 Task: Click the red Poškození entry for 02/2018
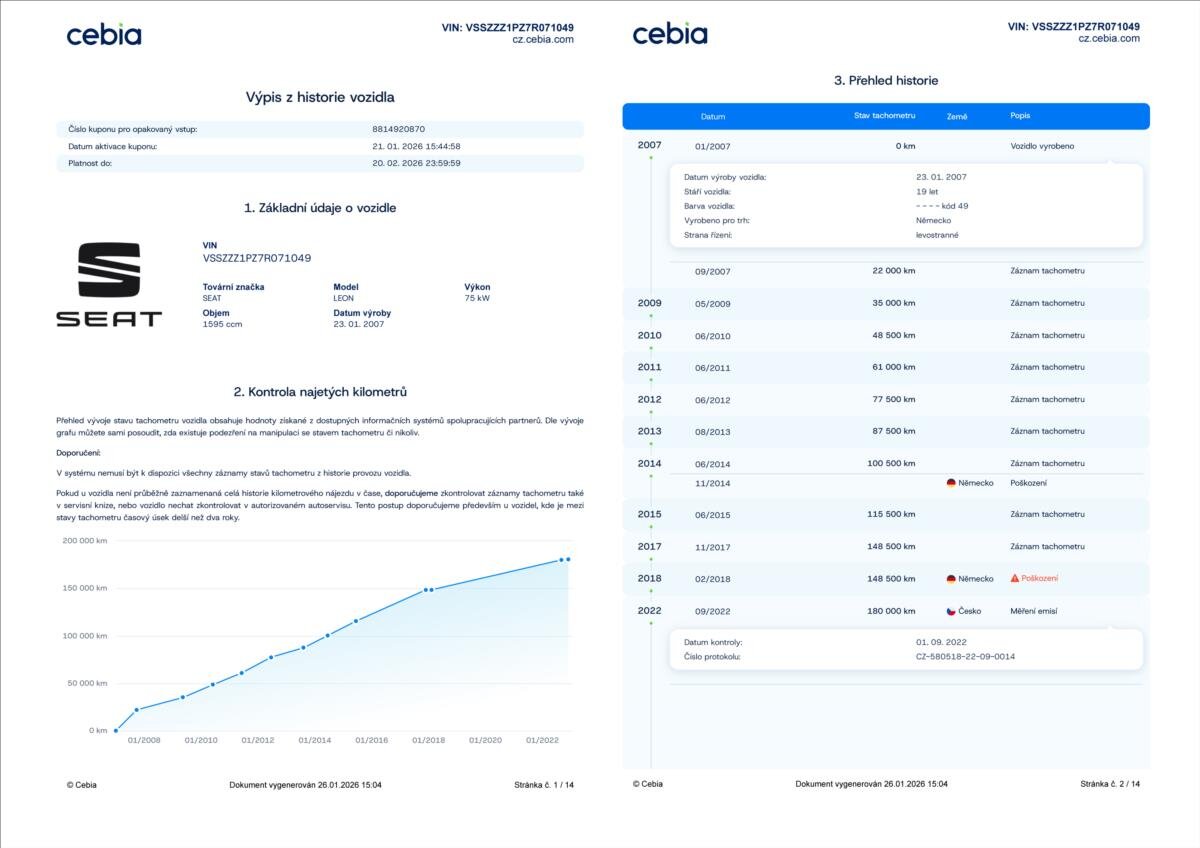(1039, 579)
